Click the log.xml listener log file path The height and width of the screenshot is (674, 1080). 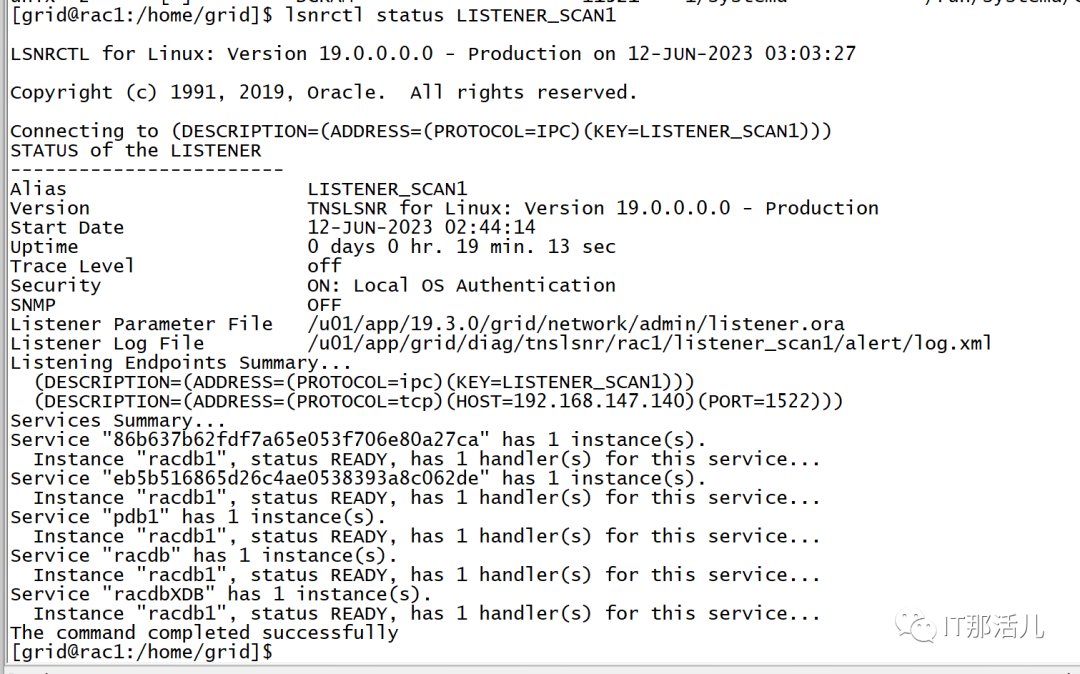[x=650, y=343]
